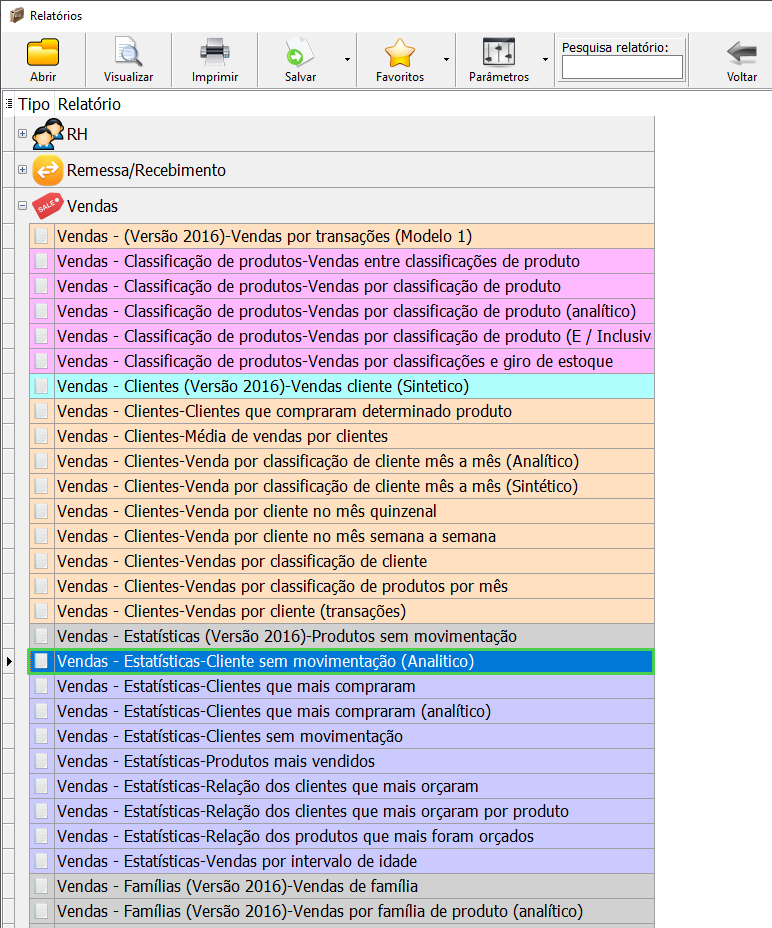The height and width of the screenshot is (928, 772).
Task: Check box for Produtos mais vendidos row
Action: pos(41,761)
